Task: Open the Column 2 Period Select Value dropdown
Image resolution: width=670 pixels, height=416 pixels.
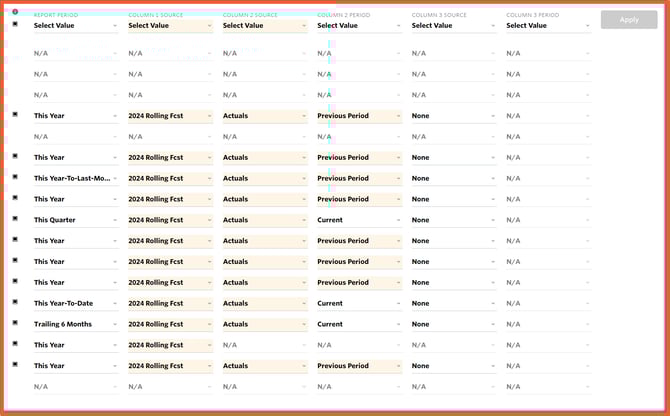Action: click(358, 26)
